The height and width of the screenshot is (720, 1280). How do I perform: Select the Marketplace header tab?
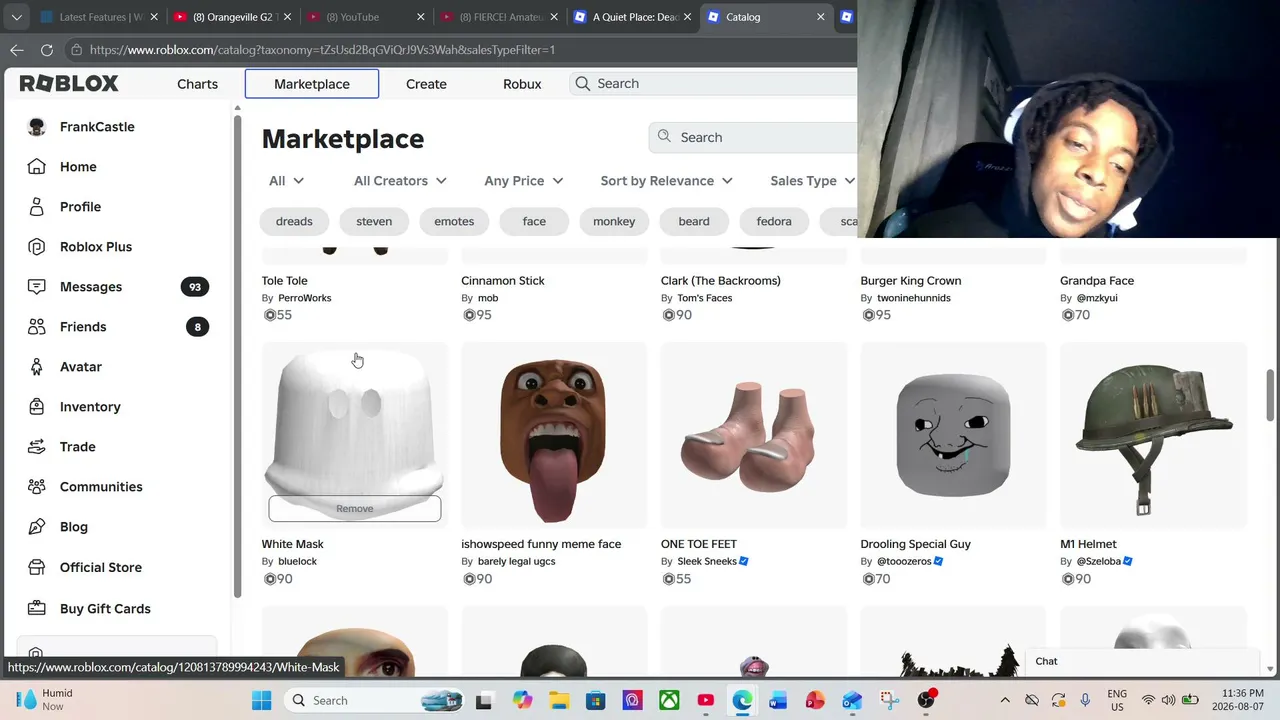(312, 84)
